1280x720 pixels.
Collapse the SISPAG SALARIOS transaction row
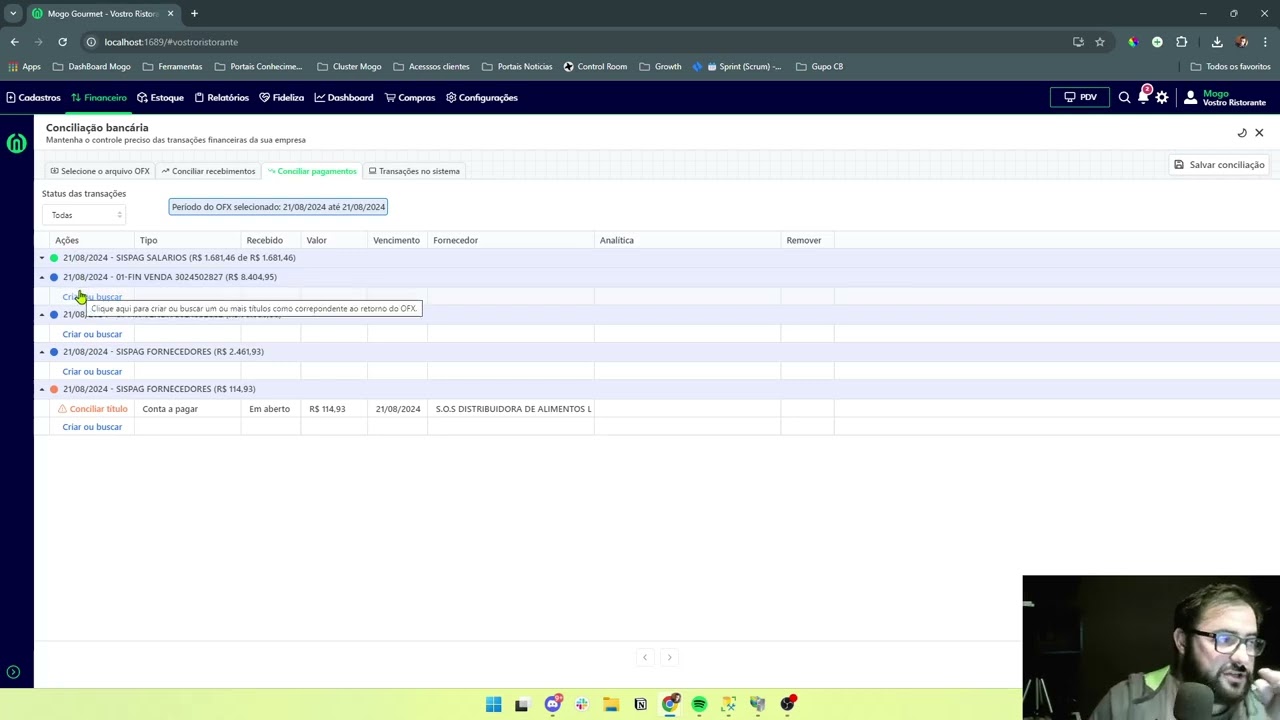[42, 258]
